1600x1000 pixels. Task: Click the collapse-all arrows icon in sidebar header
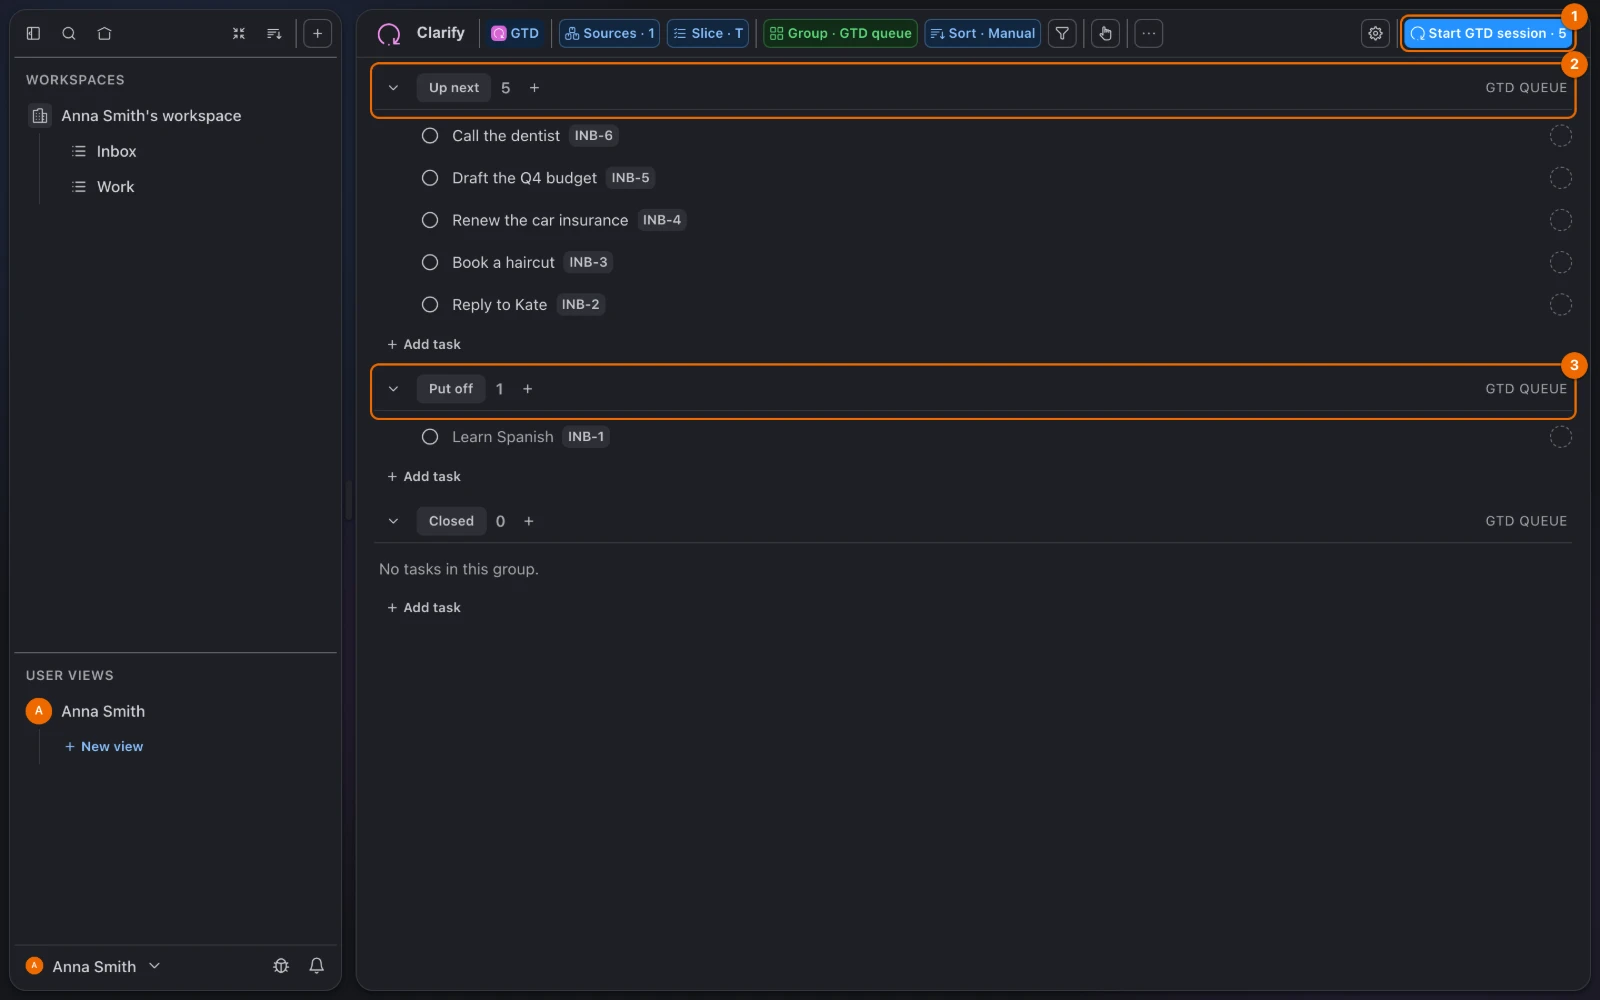click(239, 33)
